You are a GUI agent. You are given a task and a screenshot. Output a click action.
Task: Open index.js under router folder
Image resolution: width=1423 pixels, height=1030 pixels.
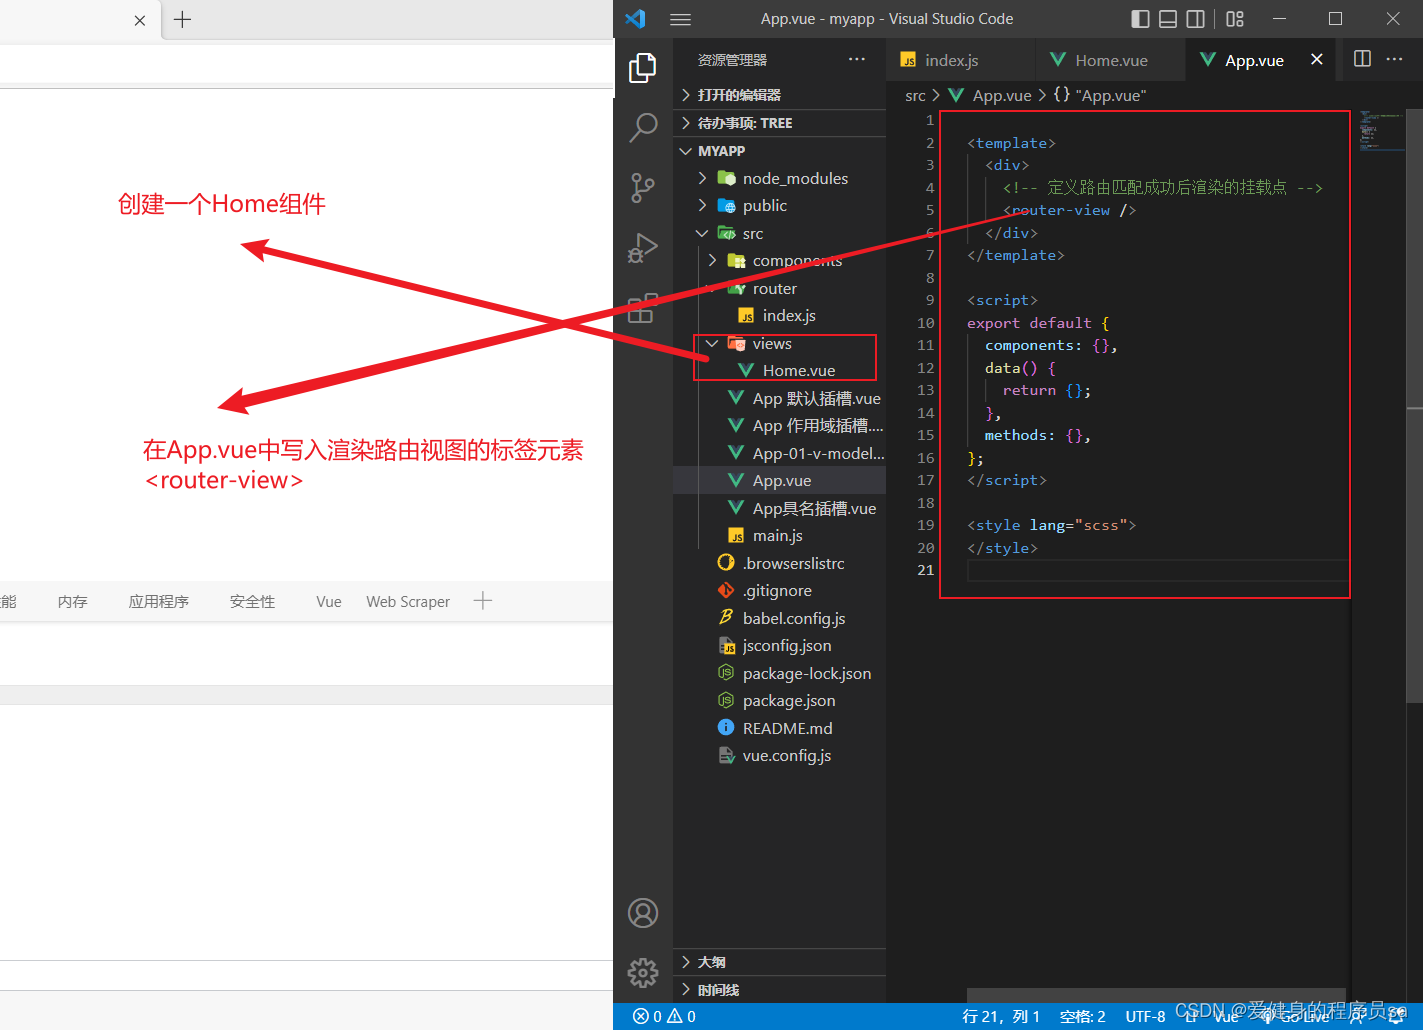tap(779, 315)
